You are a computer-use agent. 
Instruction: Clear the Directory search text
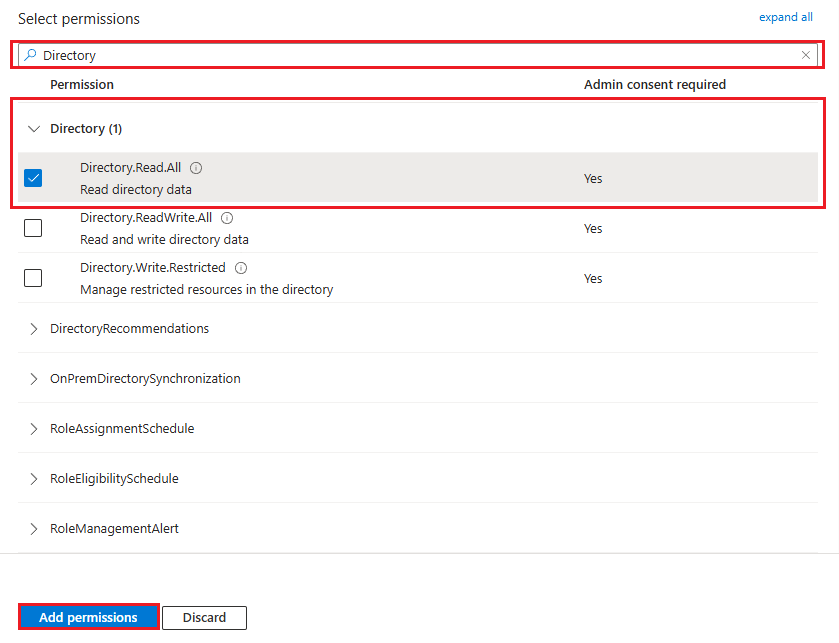pos(806,55)
